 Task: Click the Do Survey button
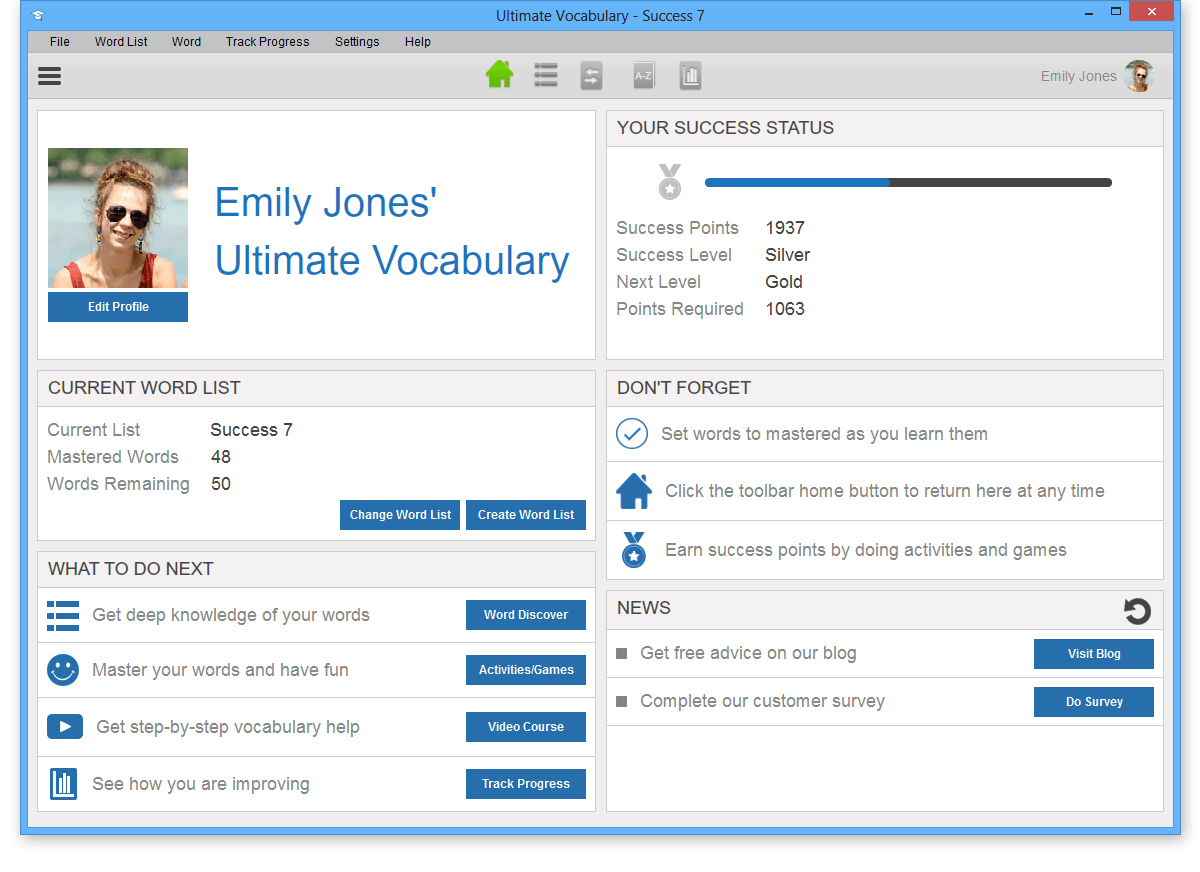(1094, 702)
